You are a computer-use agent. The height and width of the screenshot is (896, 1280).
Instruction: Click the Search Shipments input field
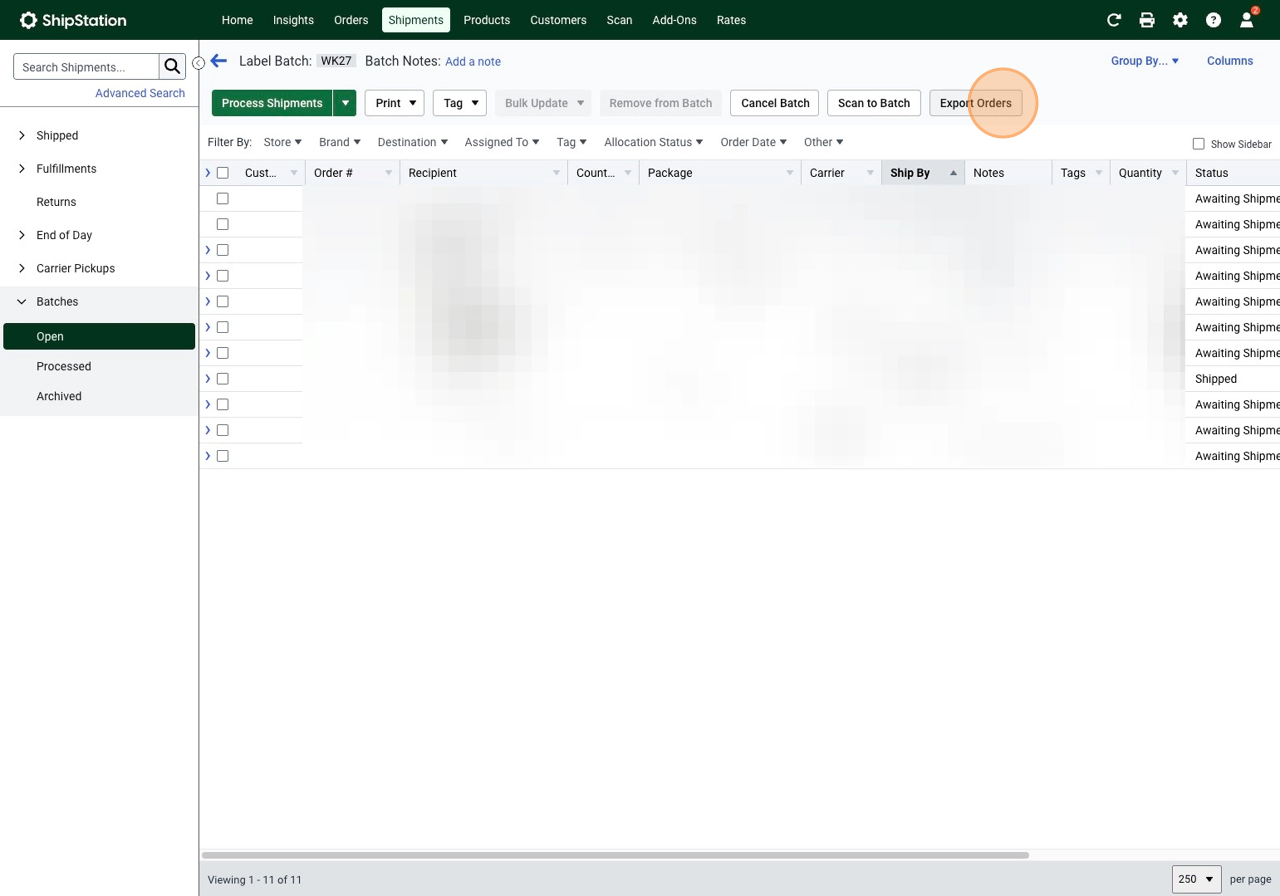(x=87, y=67)
